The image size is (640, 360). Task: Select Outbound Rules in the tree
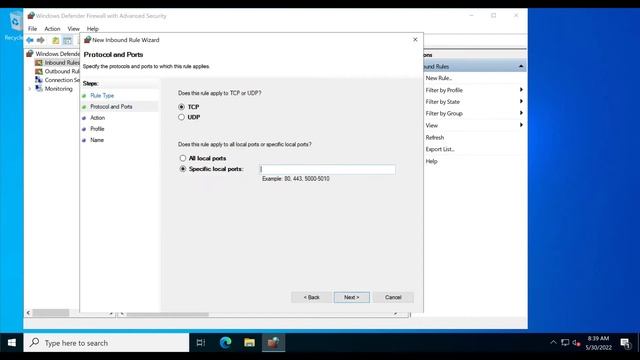[62, 71]
